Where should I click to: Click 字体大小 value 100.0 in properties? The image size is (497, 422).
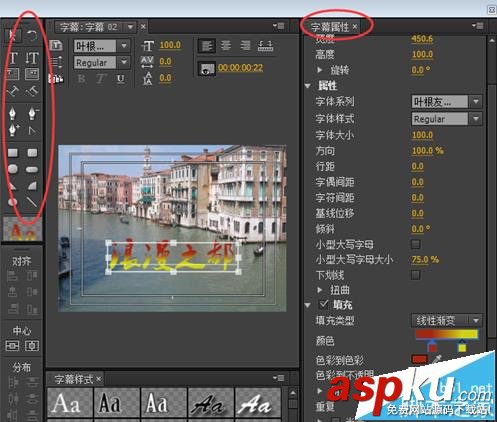[x=422, y=135]
